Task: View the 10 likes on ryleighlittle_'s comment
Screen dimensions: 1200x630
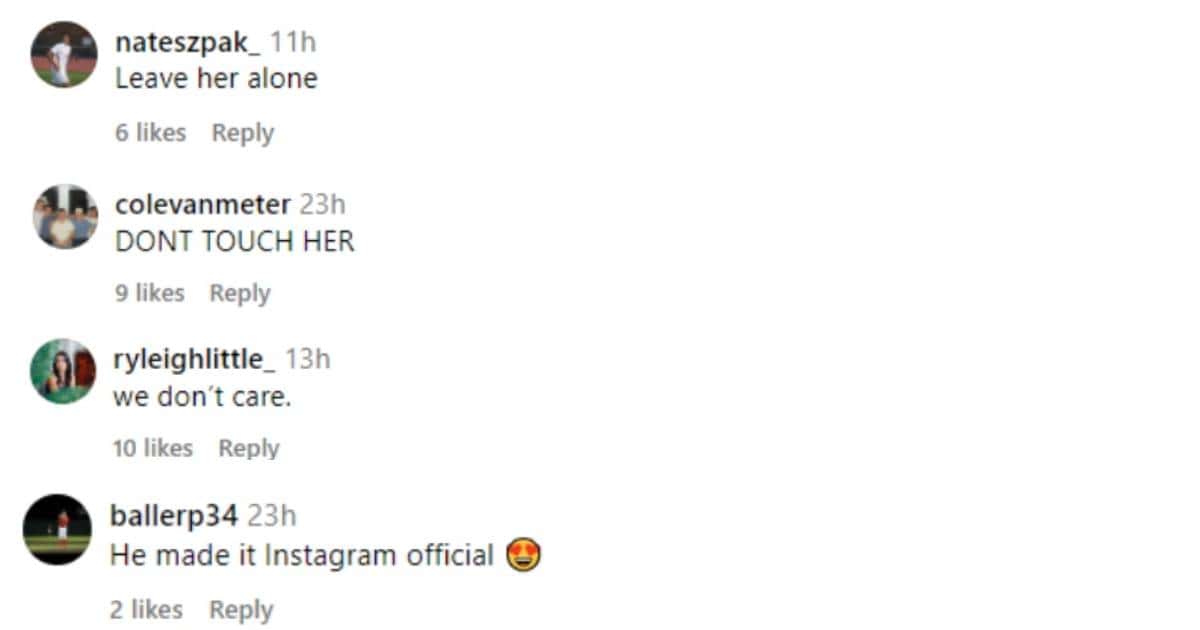Action: (155, 448)
